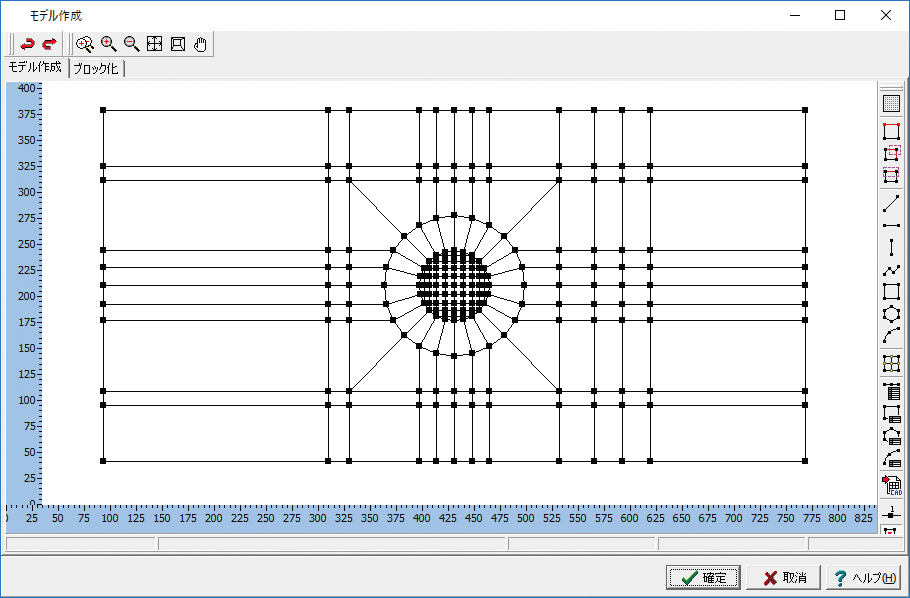The height and width of the screenshot is (598, 910).
Task: Open help via ヘルプ(H) button
Action: coord(864,578)
